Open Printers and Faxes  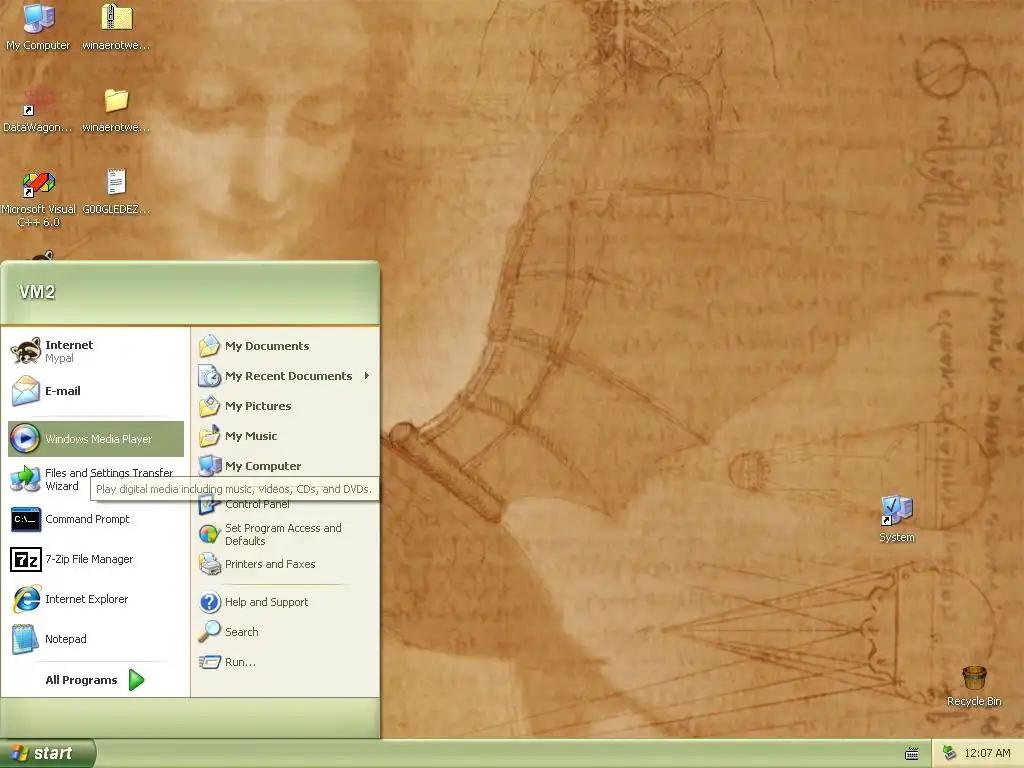point(286,564)
